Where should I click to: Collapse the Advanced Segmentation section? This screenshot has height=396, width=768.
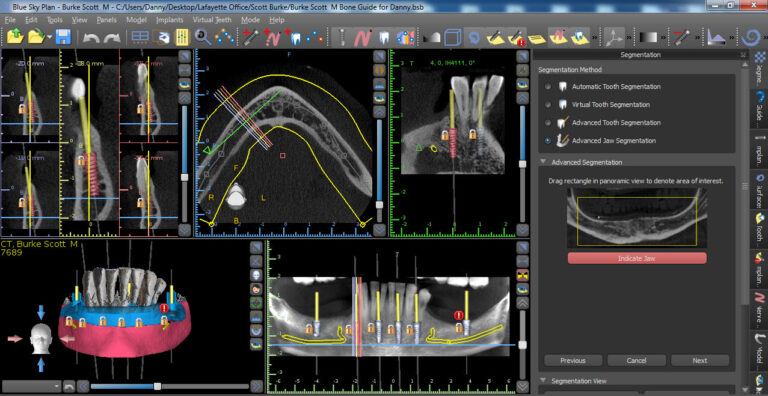[543, 162]
